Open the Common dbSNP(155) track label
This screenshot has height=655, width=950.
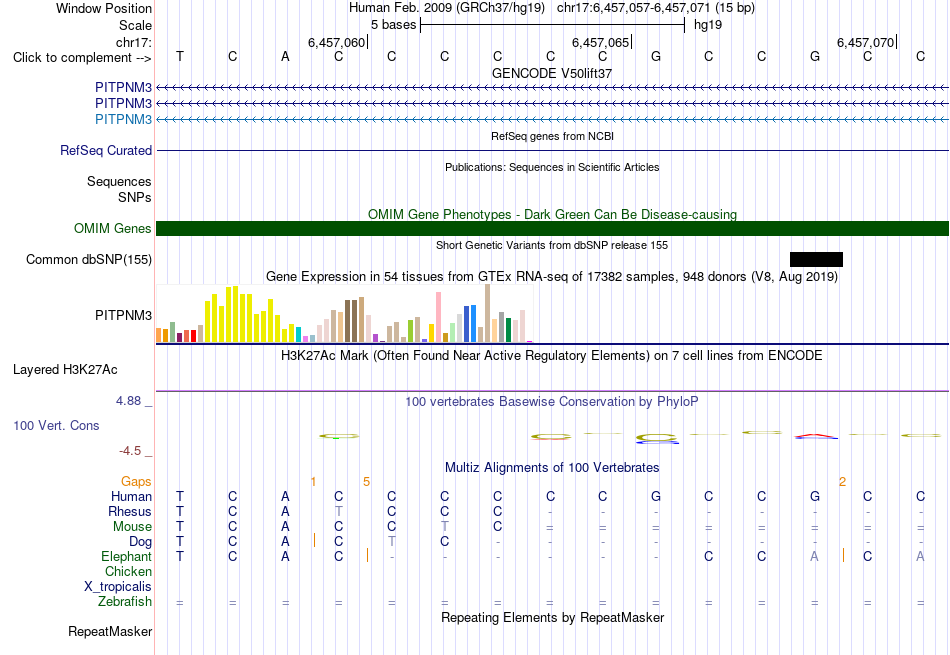(x=88, y=259)
